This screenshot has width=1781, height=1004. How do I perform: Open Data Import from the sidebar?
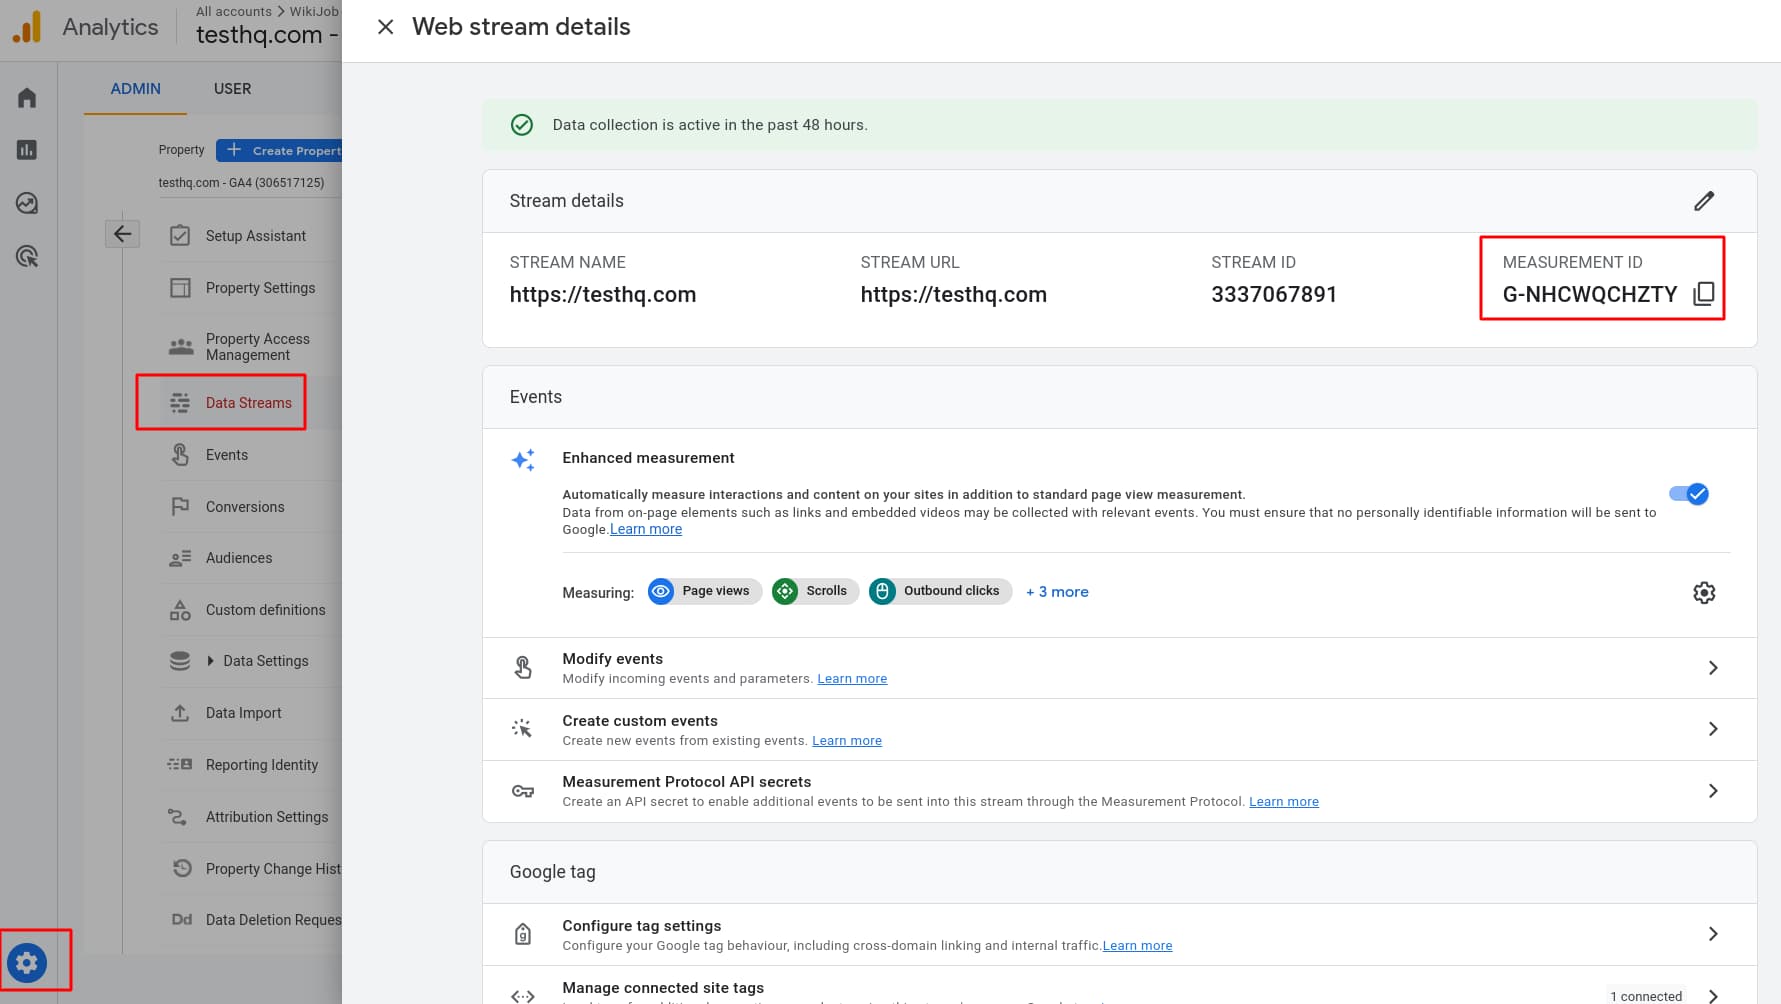coord(242,712)
